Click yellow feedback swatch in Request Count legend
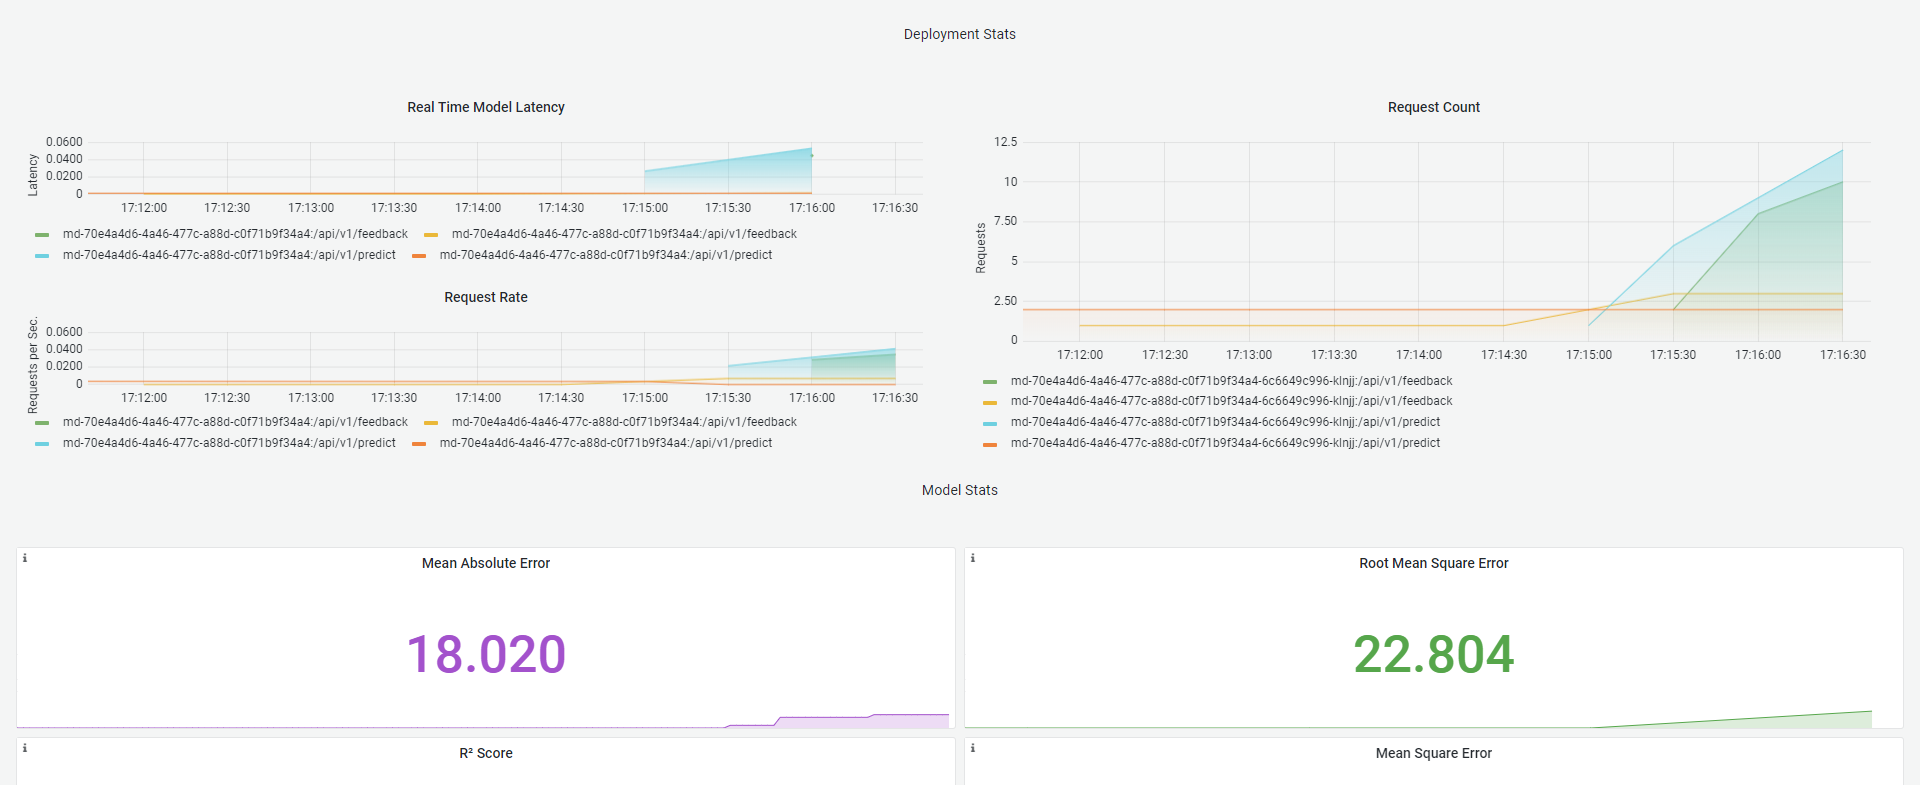The height and width of the screenshot is (785, 1920). (x=990, y=402)
